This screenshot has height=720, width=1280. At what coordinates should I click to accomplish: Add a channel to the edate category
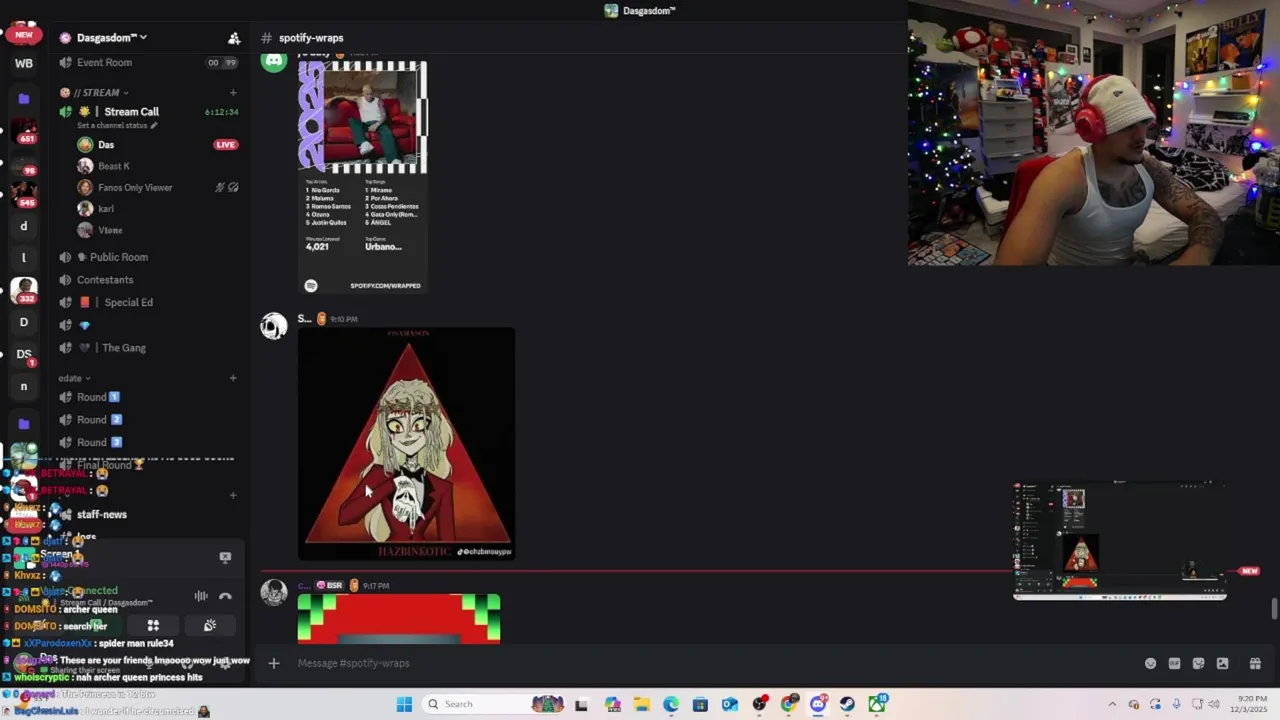pos(233,378)
